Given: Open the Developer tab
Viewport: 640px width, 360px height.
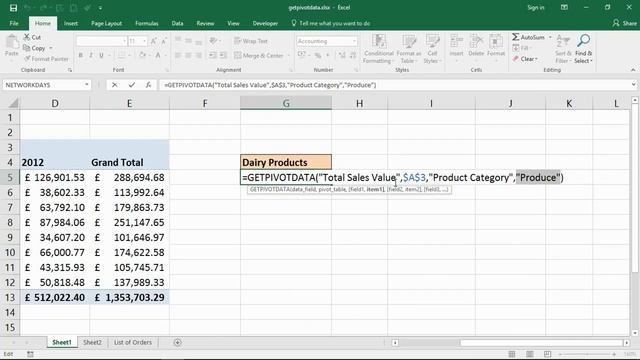Looking at the screenshot, I should (265, 23).
